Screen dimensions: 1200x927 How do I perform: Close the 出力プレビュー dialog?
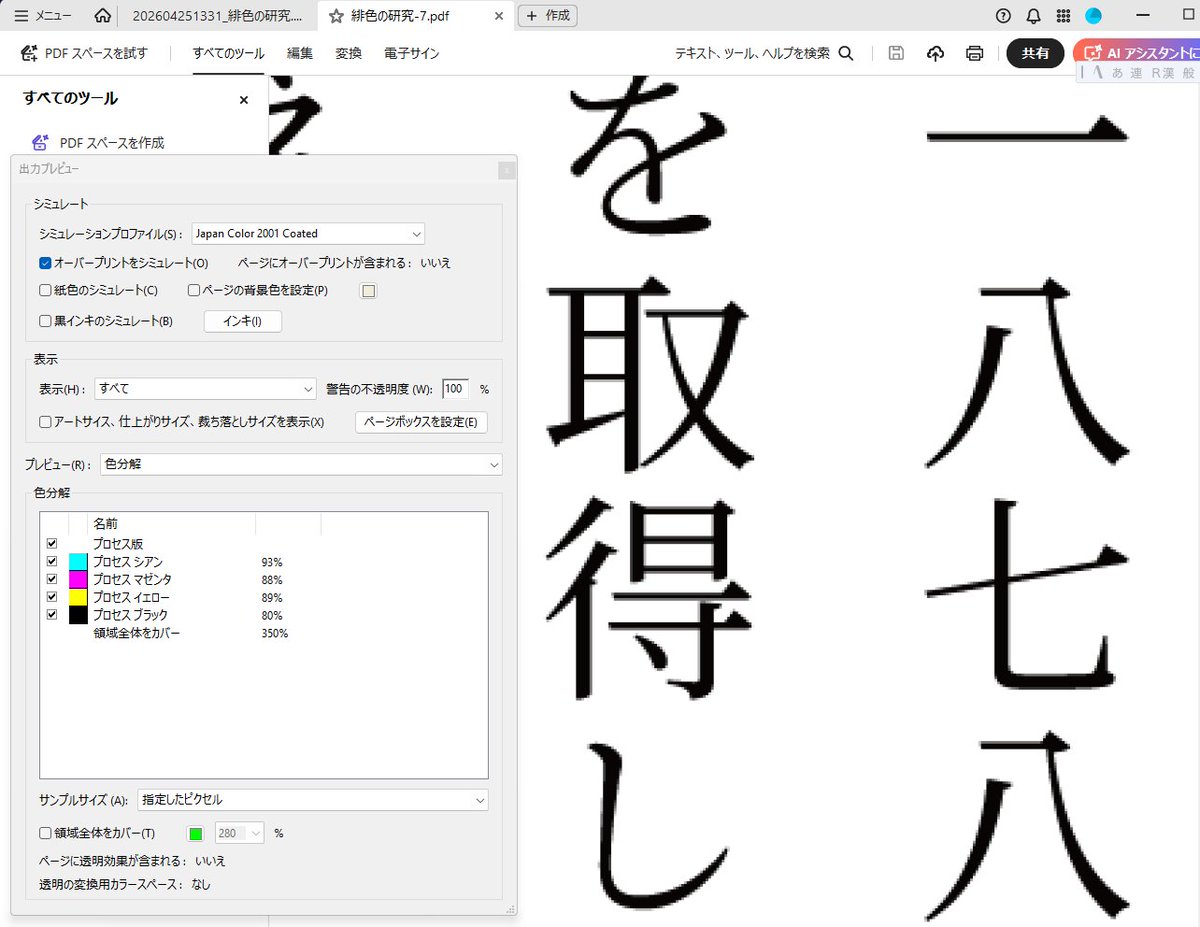click(507, 171)
